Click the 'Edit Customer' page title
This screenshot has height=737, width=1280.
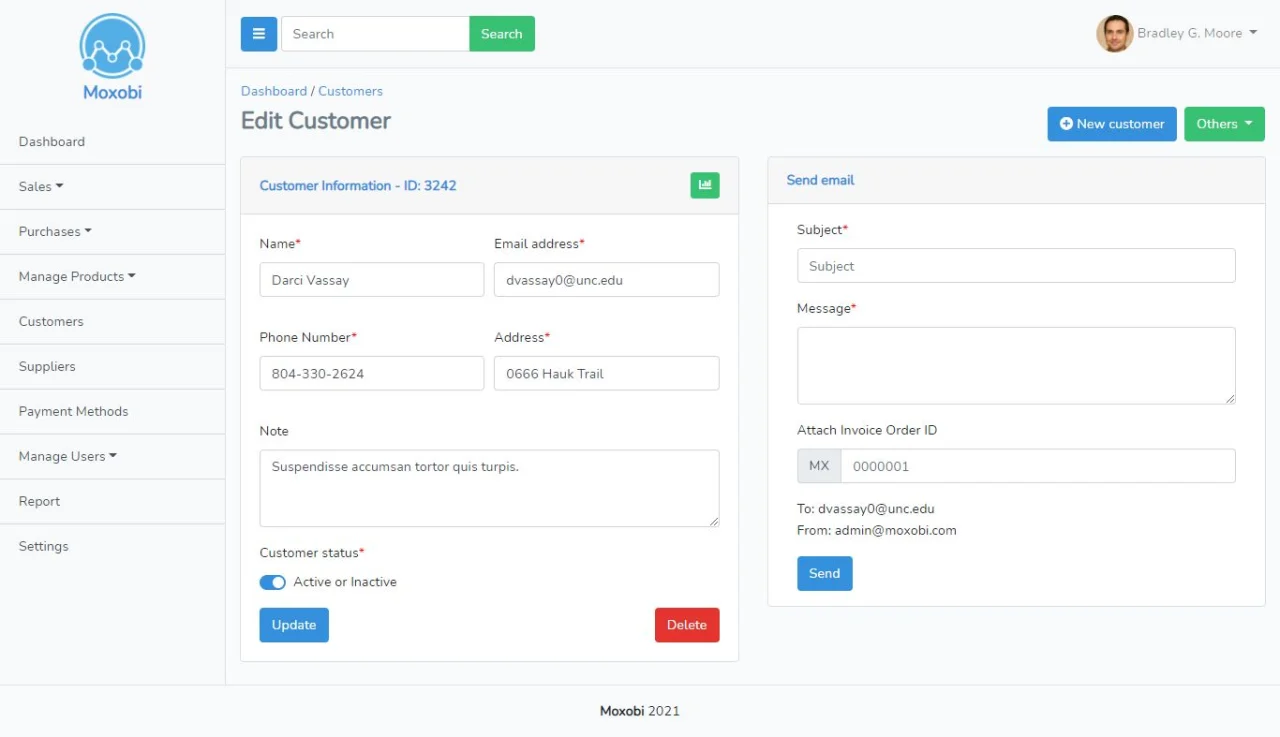pyautogui.click(x=316, y=121)
